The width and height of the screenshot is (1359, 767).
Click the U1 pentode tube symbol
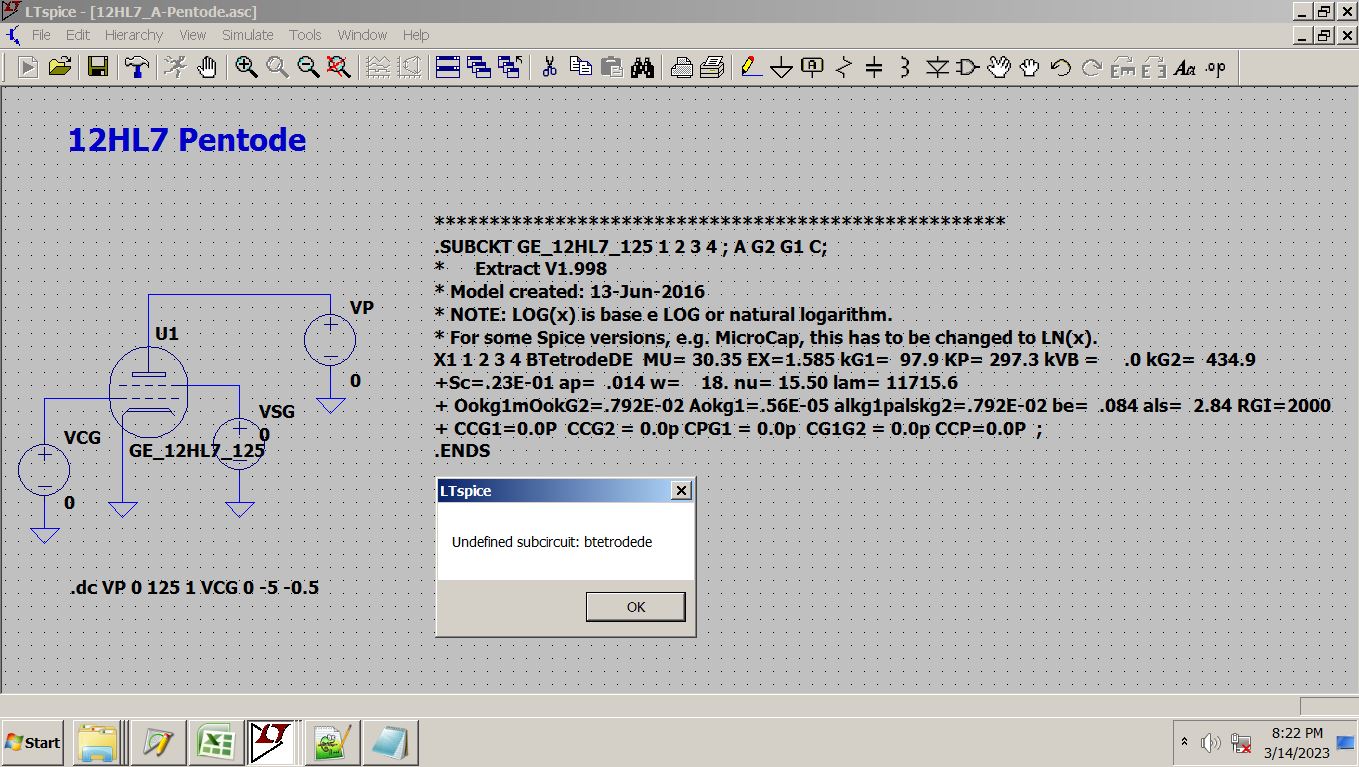click(x=148, y=391)
